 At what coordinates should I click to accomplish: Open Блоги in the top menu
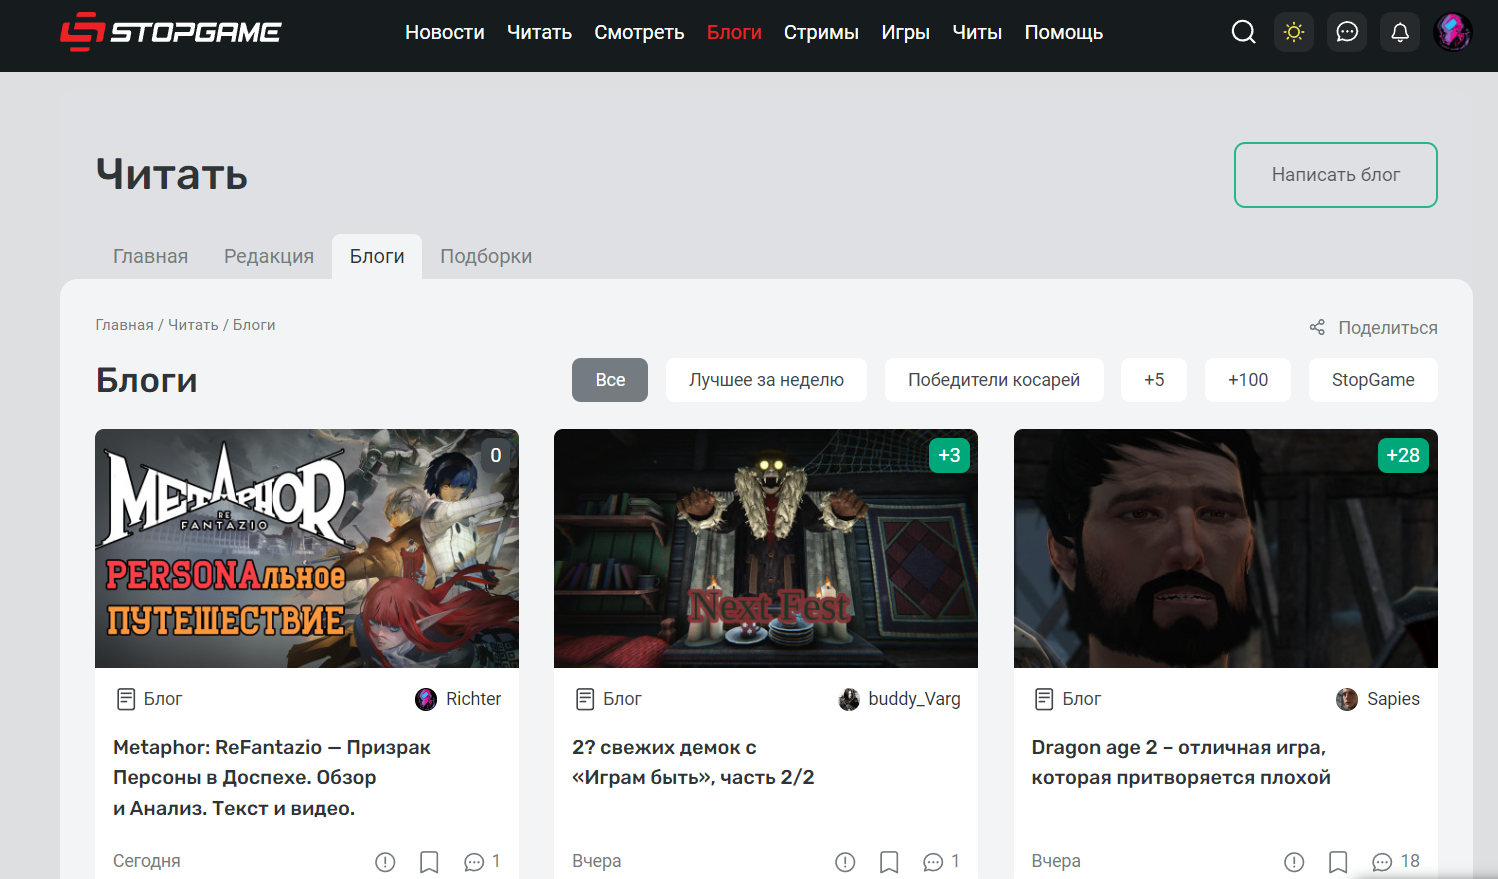coord(734,32)
